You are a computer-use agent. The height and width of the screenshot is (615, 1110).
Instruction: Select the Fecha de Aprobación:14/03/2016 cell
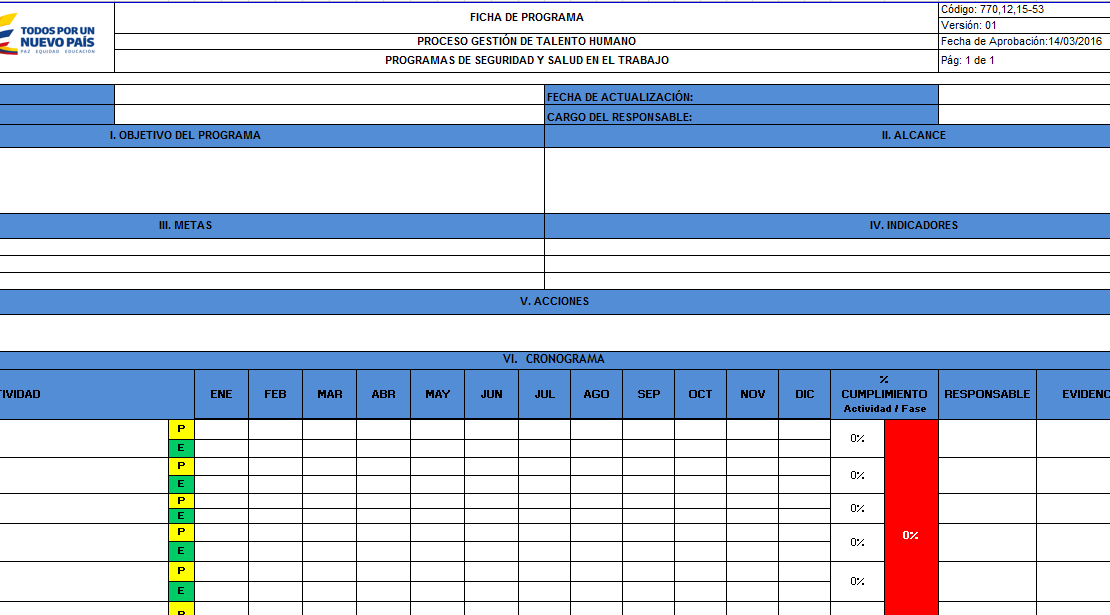pos(1024,41)
